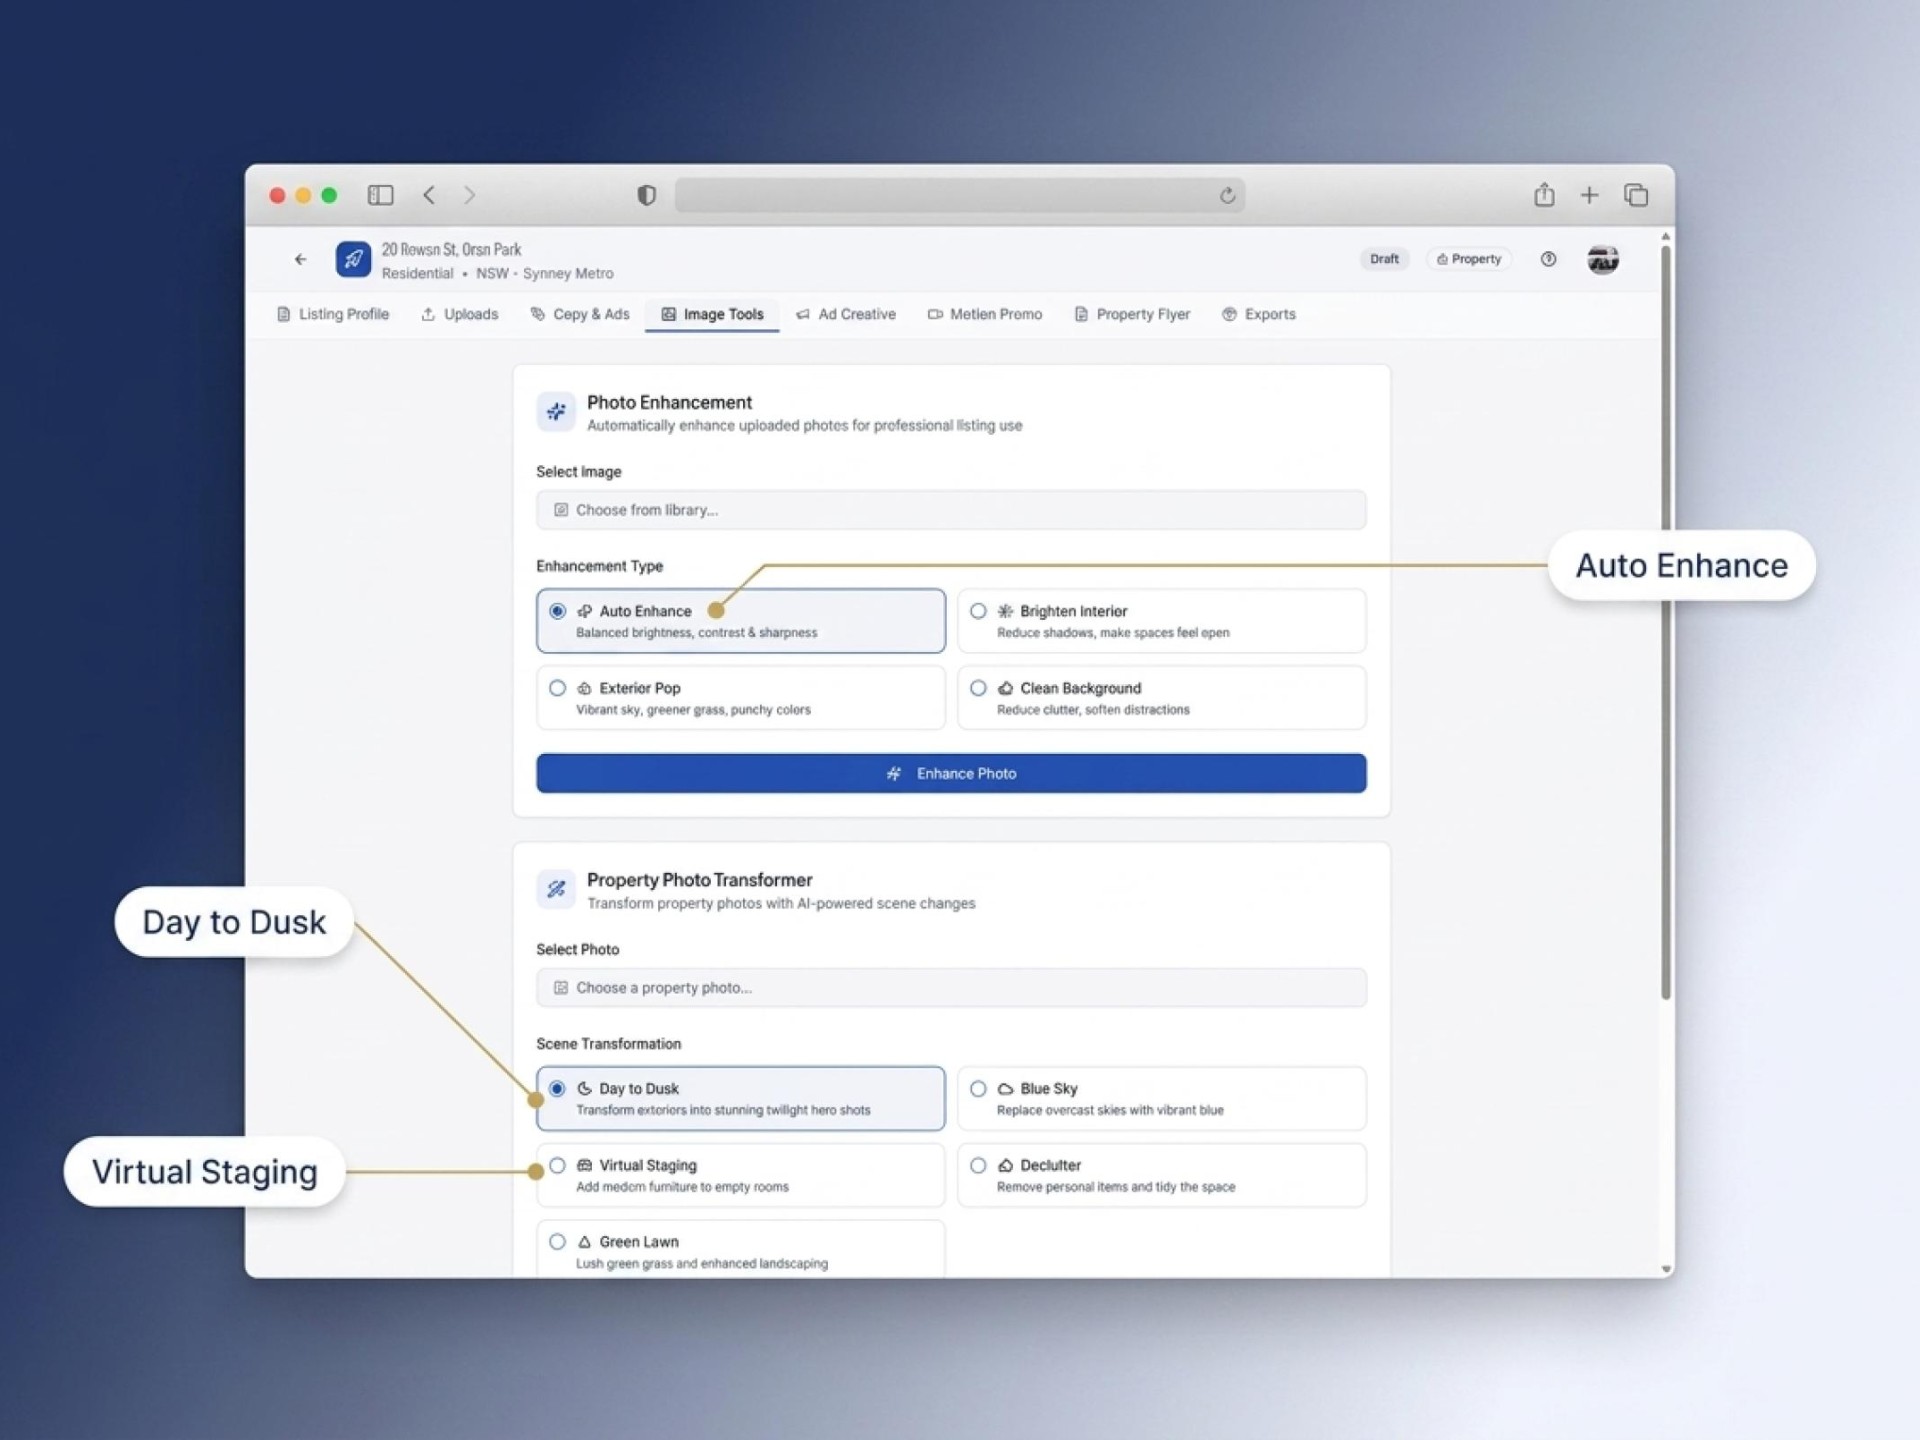Click the page vertical scrollbar thumb
Viewport: 1920px width, 1440px height.
coord(1665,620)
